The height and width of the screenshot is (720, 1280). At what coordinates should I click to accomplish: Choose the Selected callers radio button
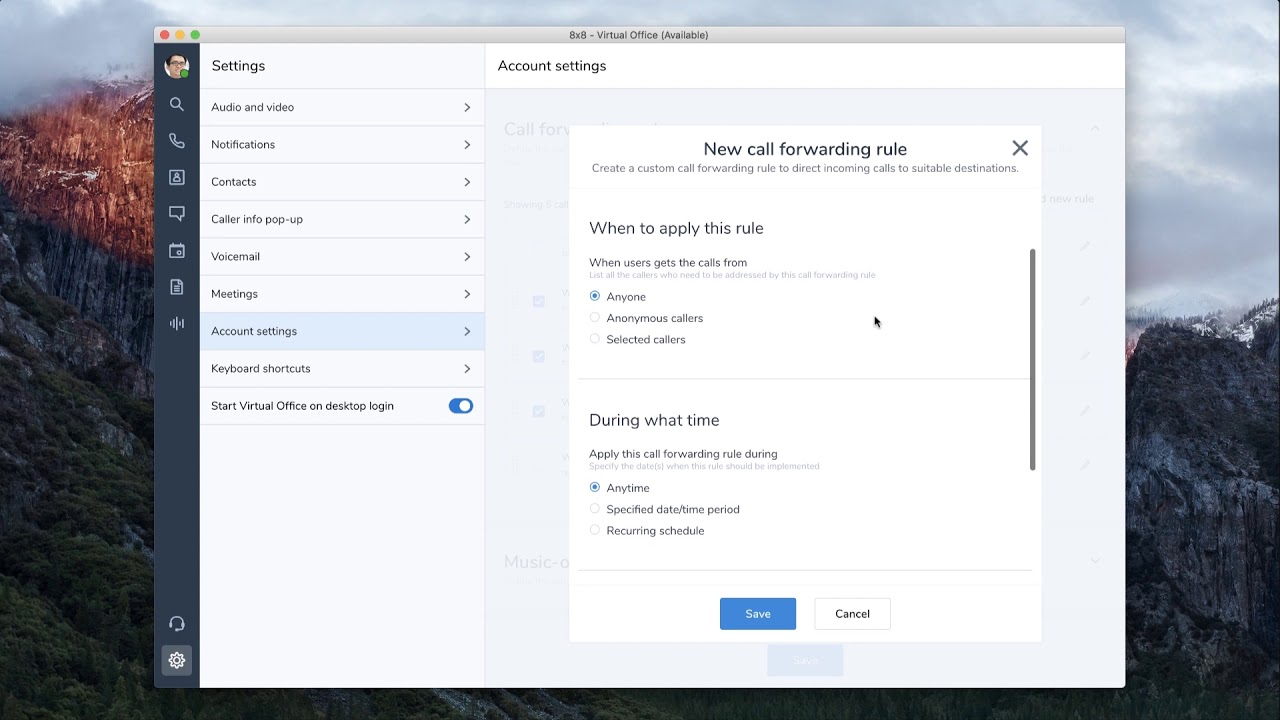pos(595,339)
